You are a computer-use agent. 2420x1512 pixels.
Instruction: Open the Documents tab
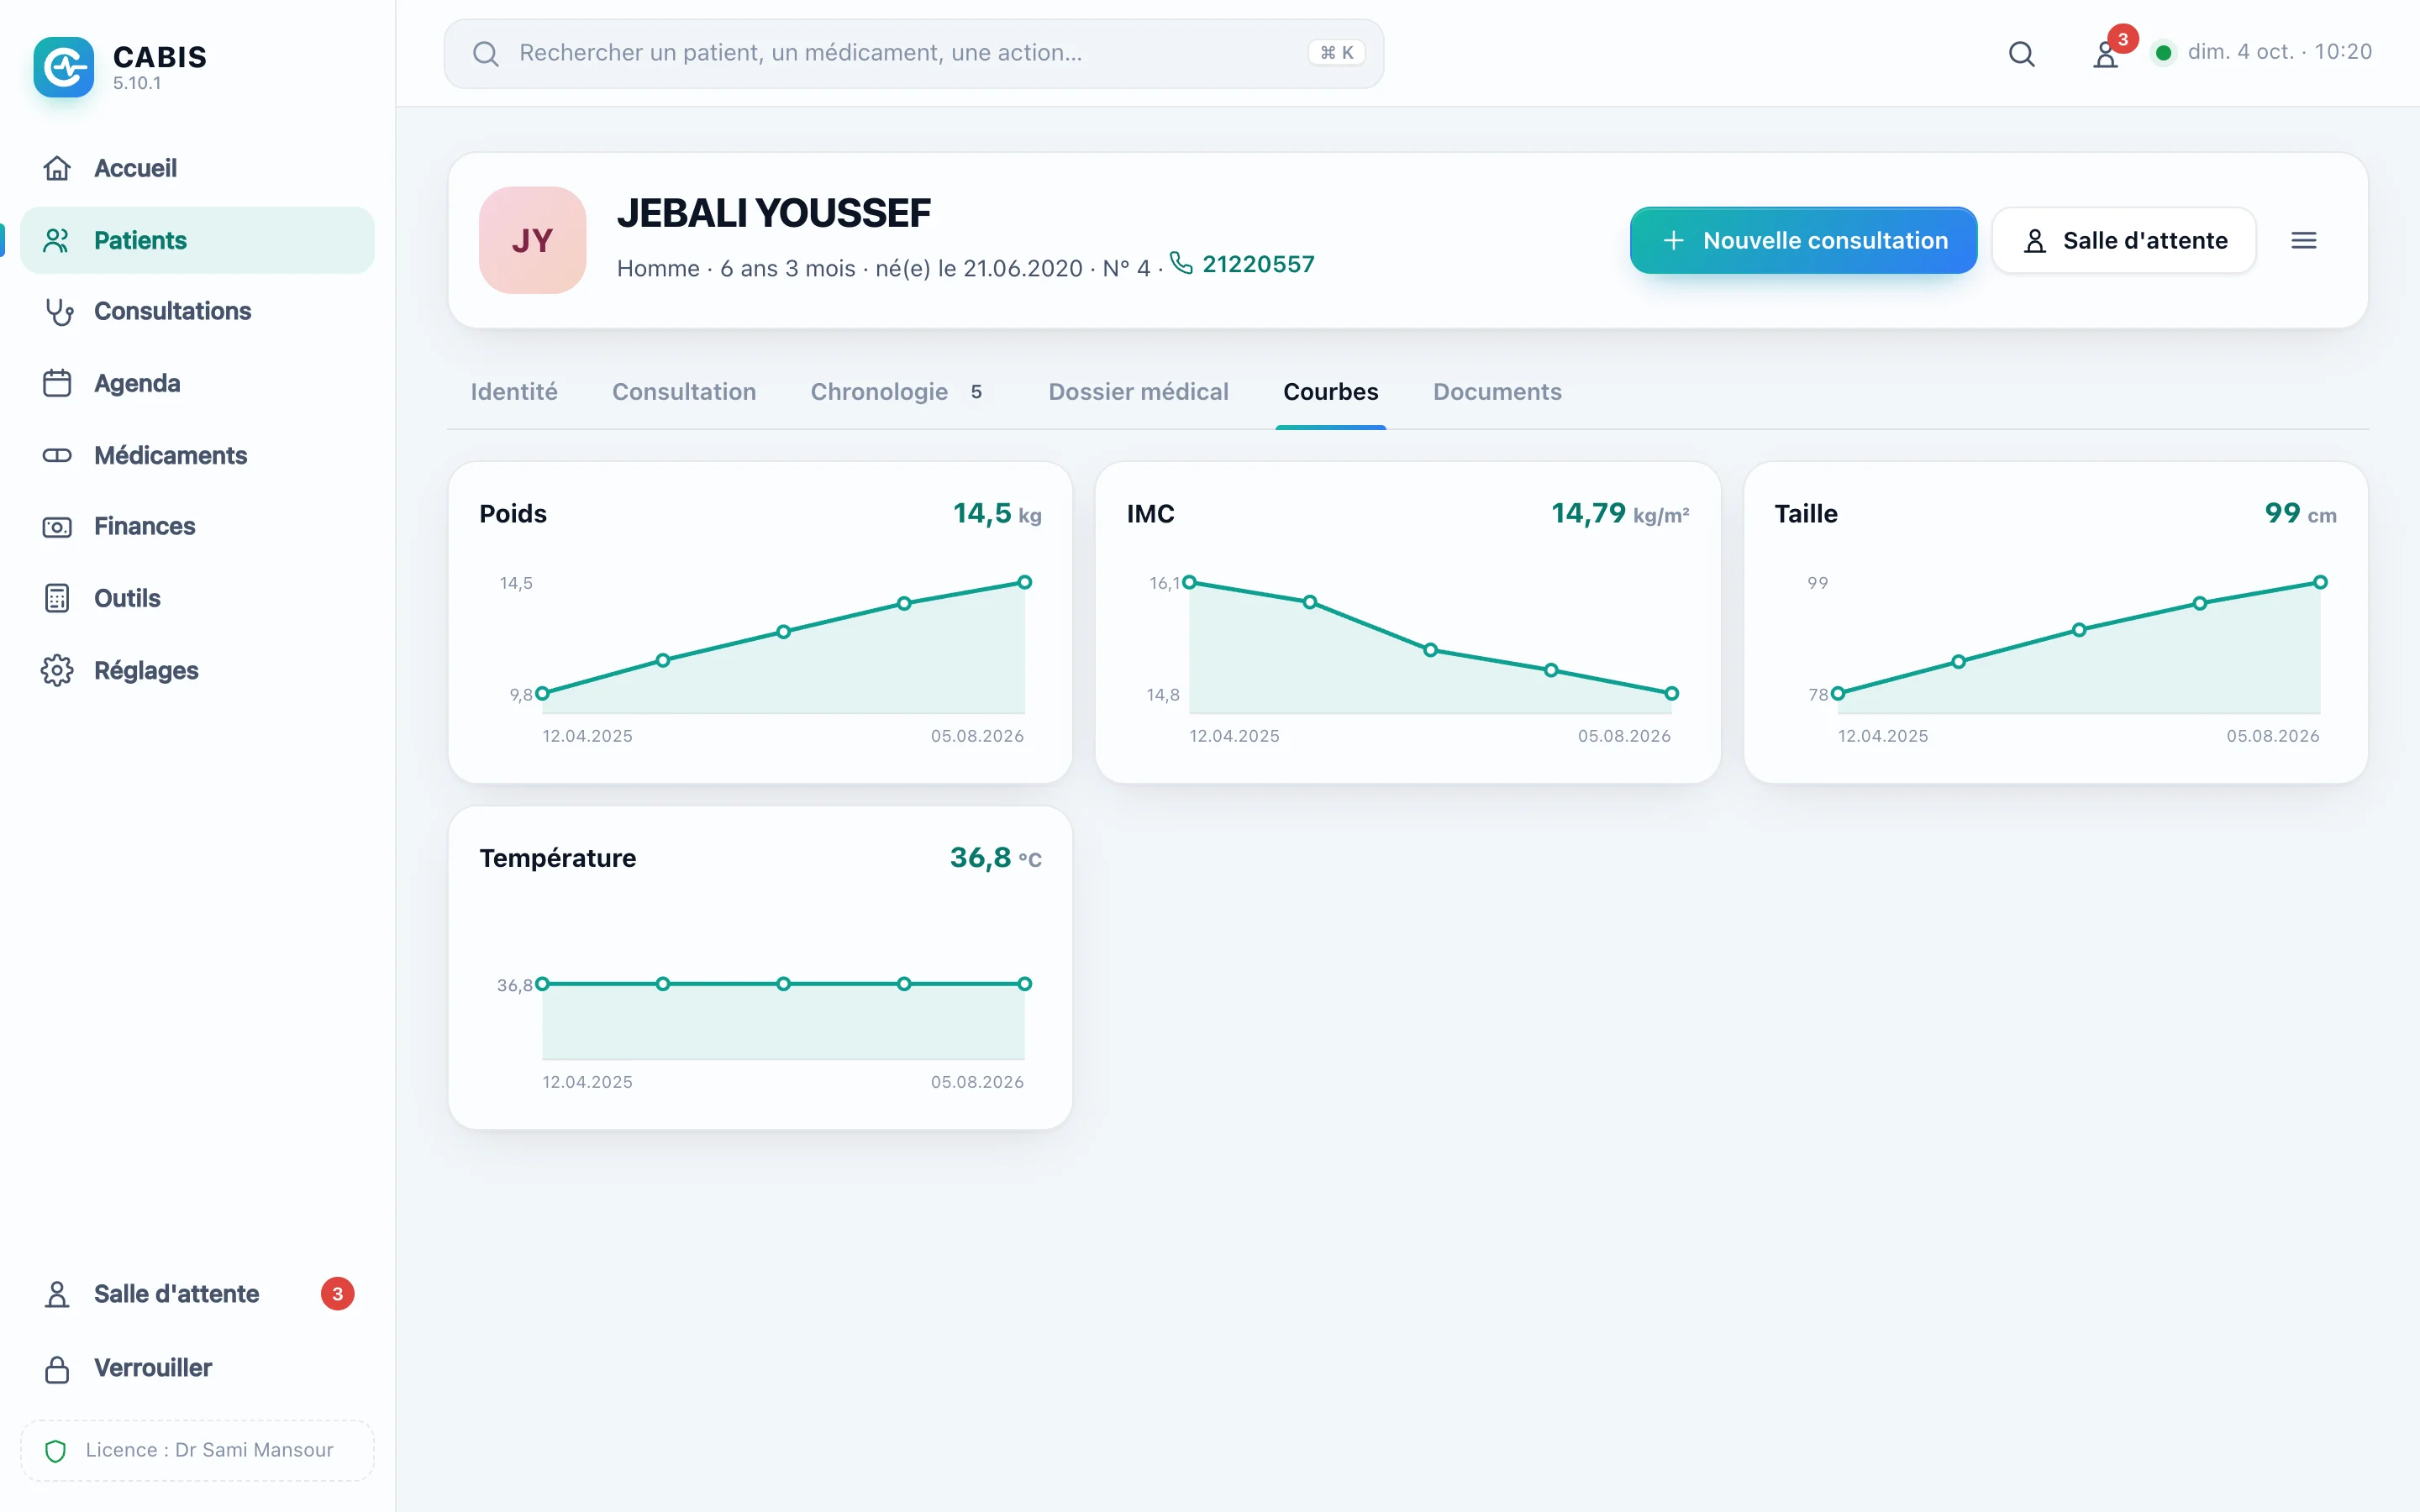[x=1497, y=392]
